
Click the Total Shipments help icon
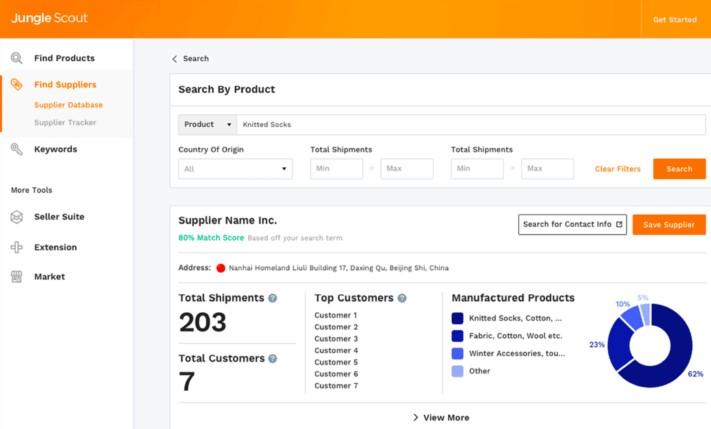coord(273,298)
